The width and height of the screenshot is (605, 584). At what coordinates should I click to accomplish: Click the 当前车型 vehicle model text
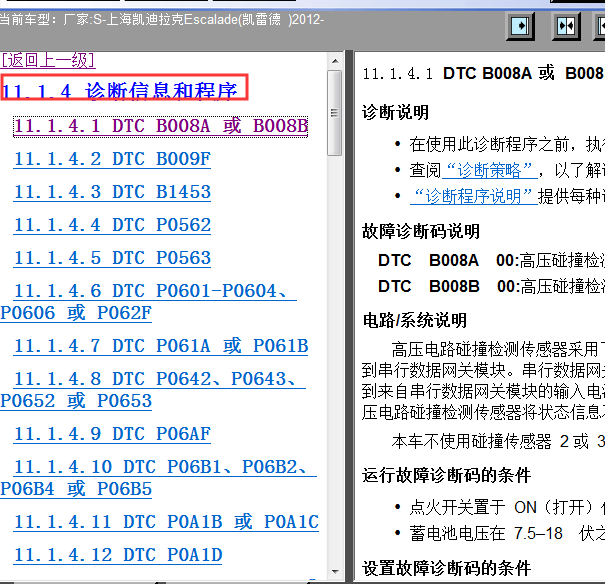(x=162, y=19)
